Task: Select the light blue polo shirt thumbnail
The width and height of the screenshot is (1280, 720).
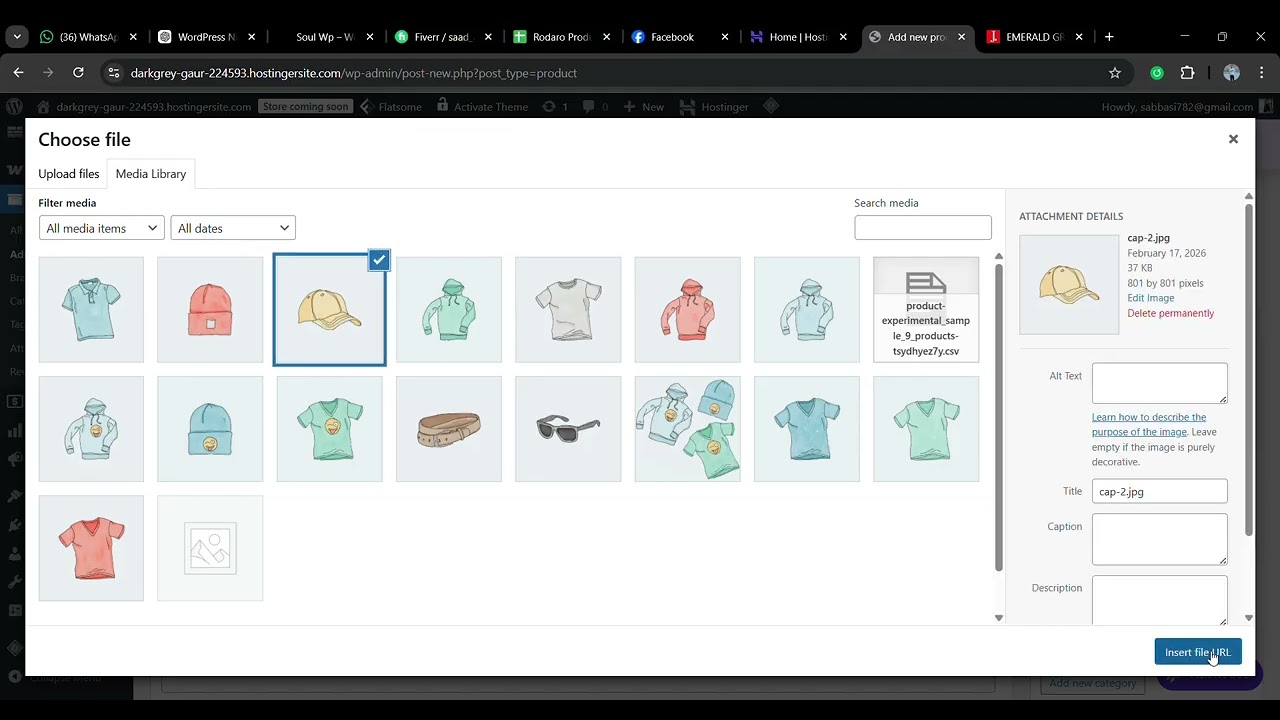Action: point(91,310)
